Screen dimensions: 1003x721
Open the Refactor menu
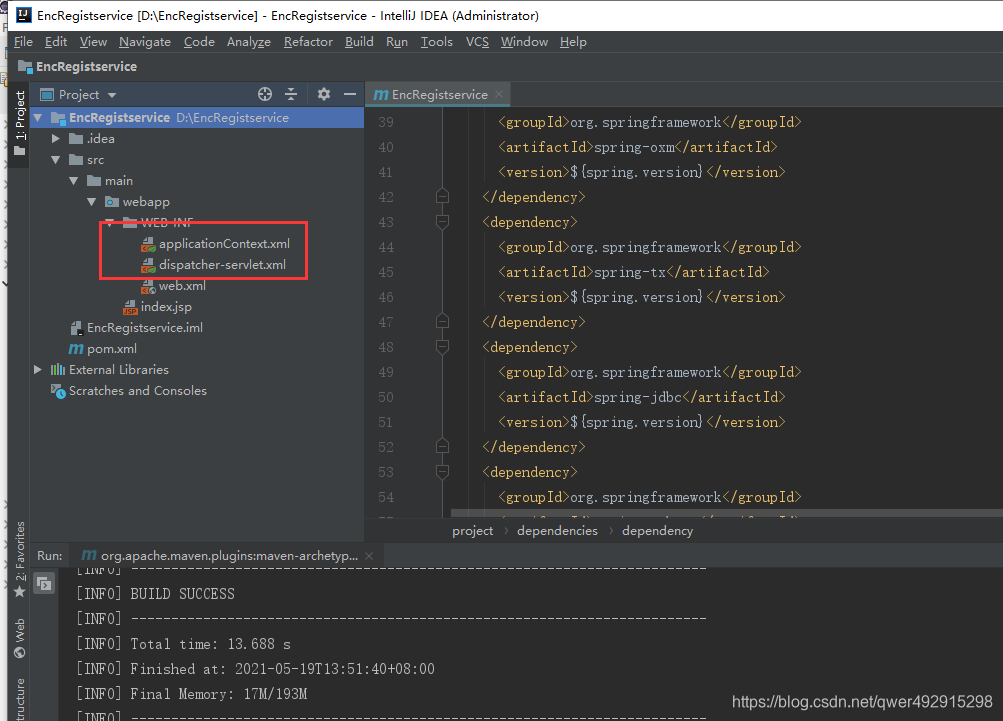[308, 42]
